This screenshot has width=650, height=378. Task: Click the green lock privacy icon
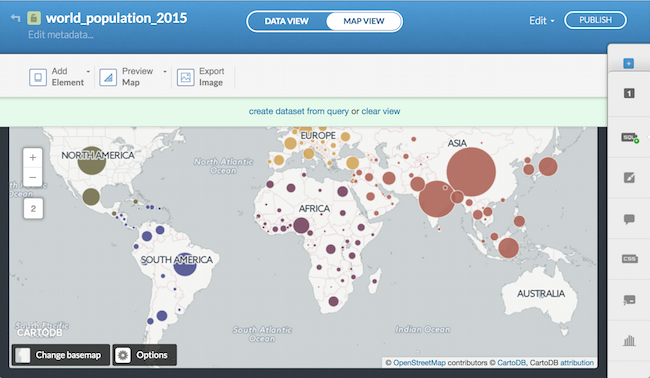point(34,18)
